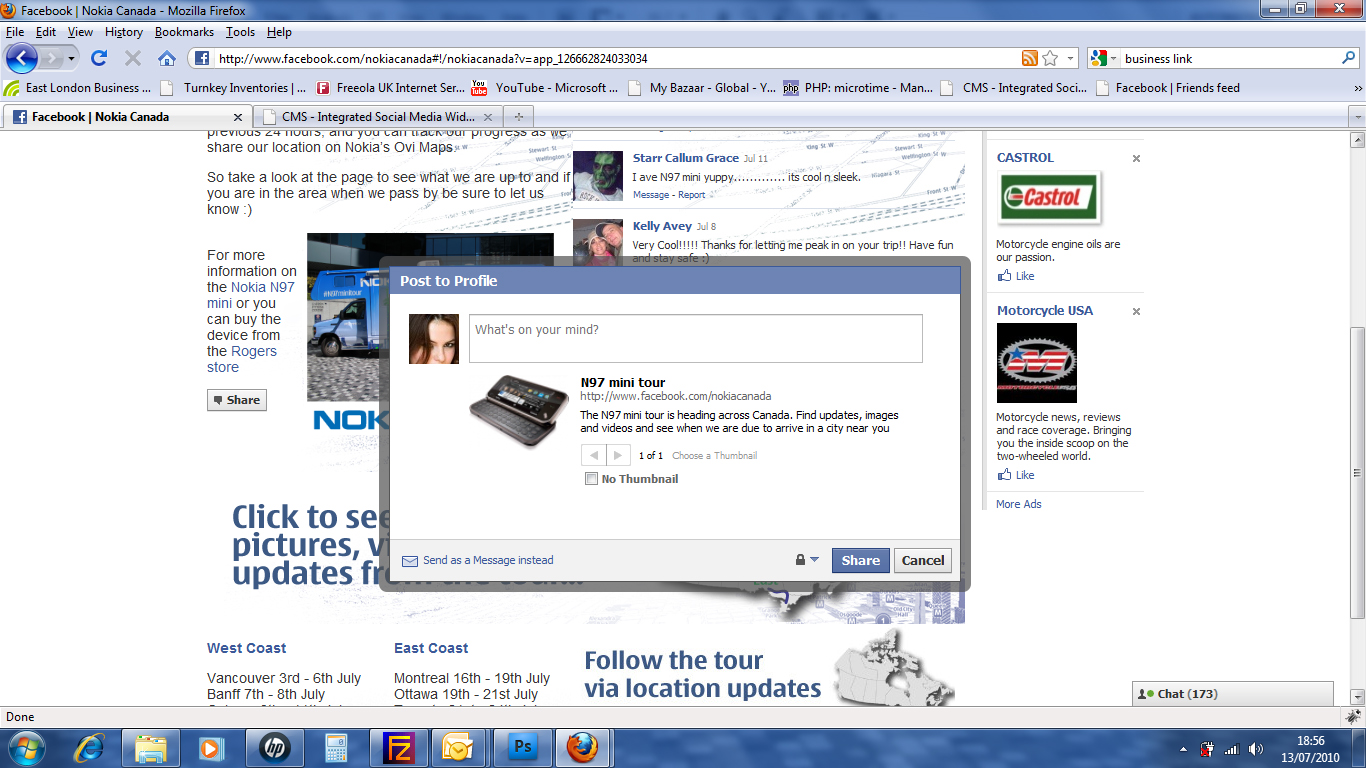Image resolution: width=1366 pixels, height=768 pixels.
Task: Close the Castrol ad with X
Action: (x=1136, y=158)
